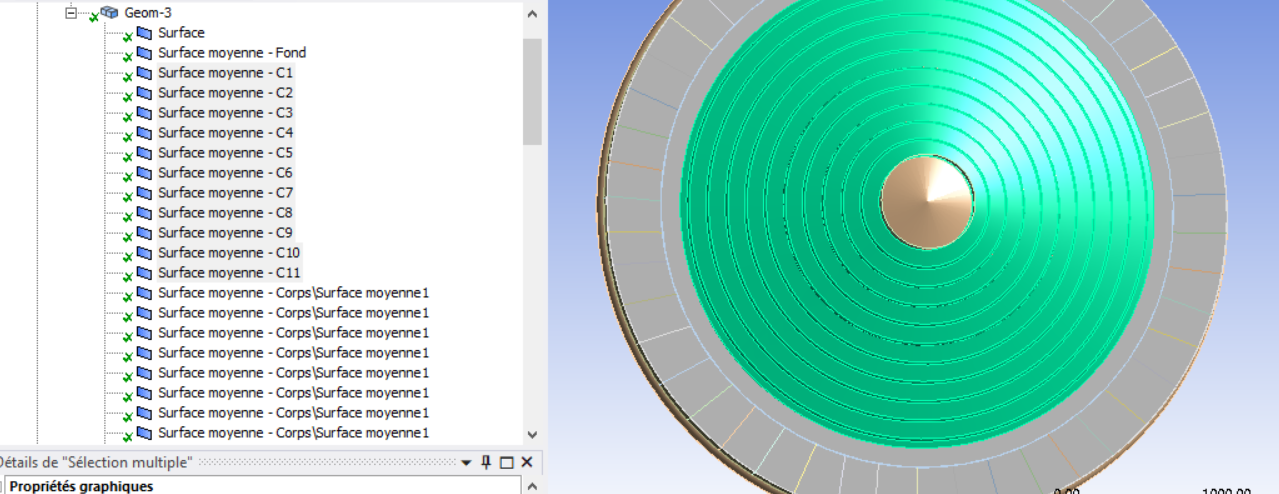Click the blue surface icon of C8
1279x494 pixels.
[x=144, y=213]
